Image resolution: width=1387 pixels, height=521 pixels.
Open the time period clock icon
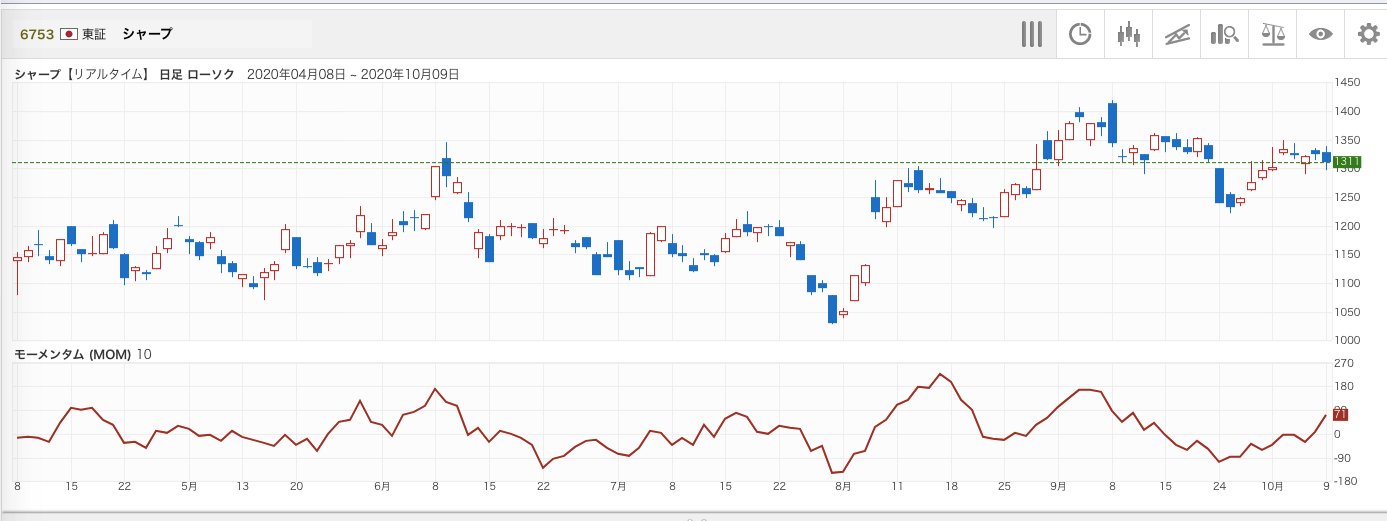(x=1080, y=34)
